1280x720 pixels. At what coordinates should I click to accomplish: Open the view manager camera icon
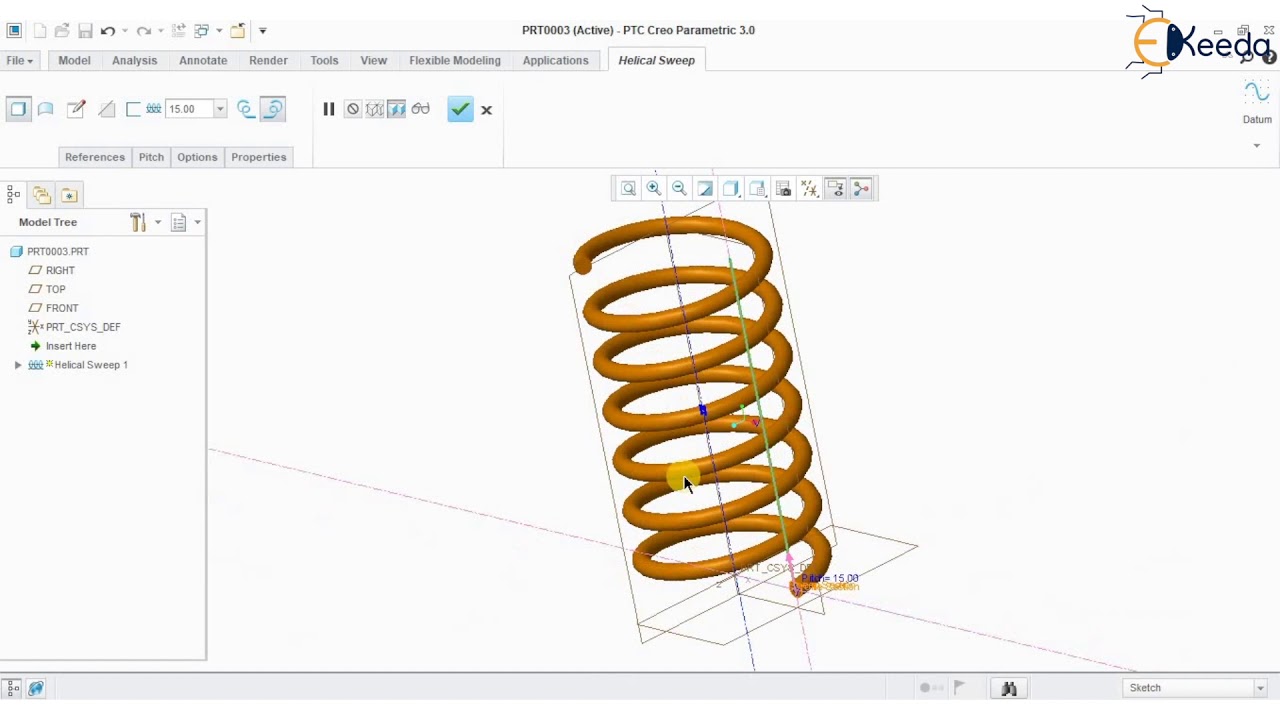[x=783, y=188]
